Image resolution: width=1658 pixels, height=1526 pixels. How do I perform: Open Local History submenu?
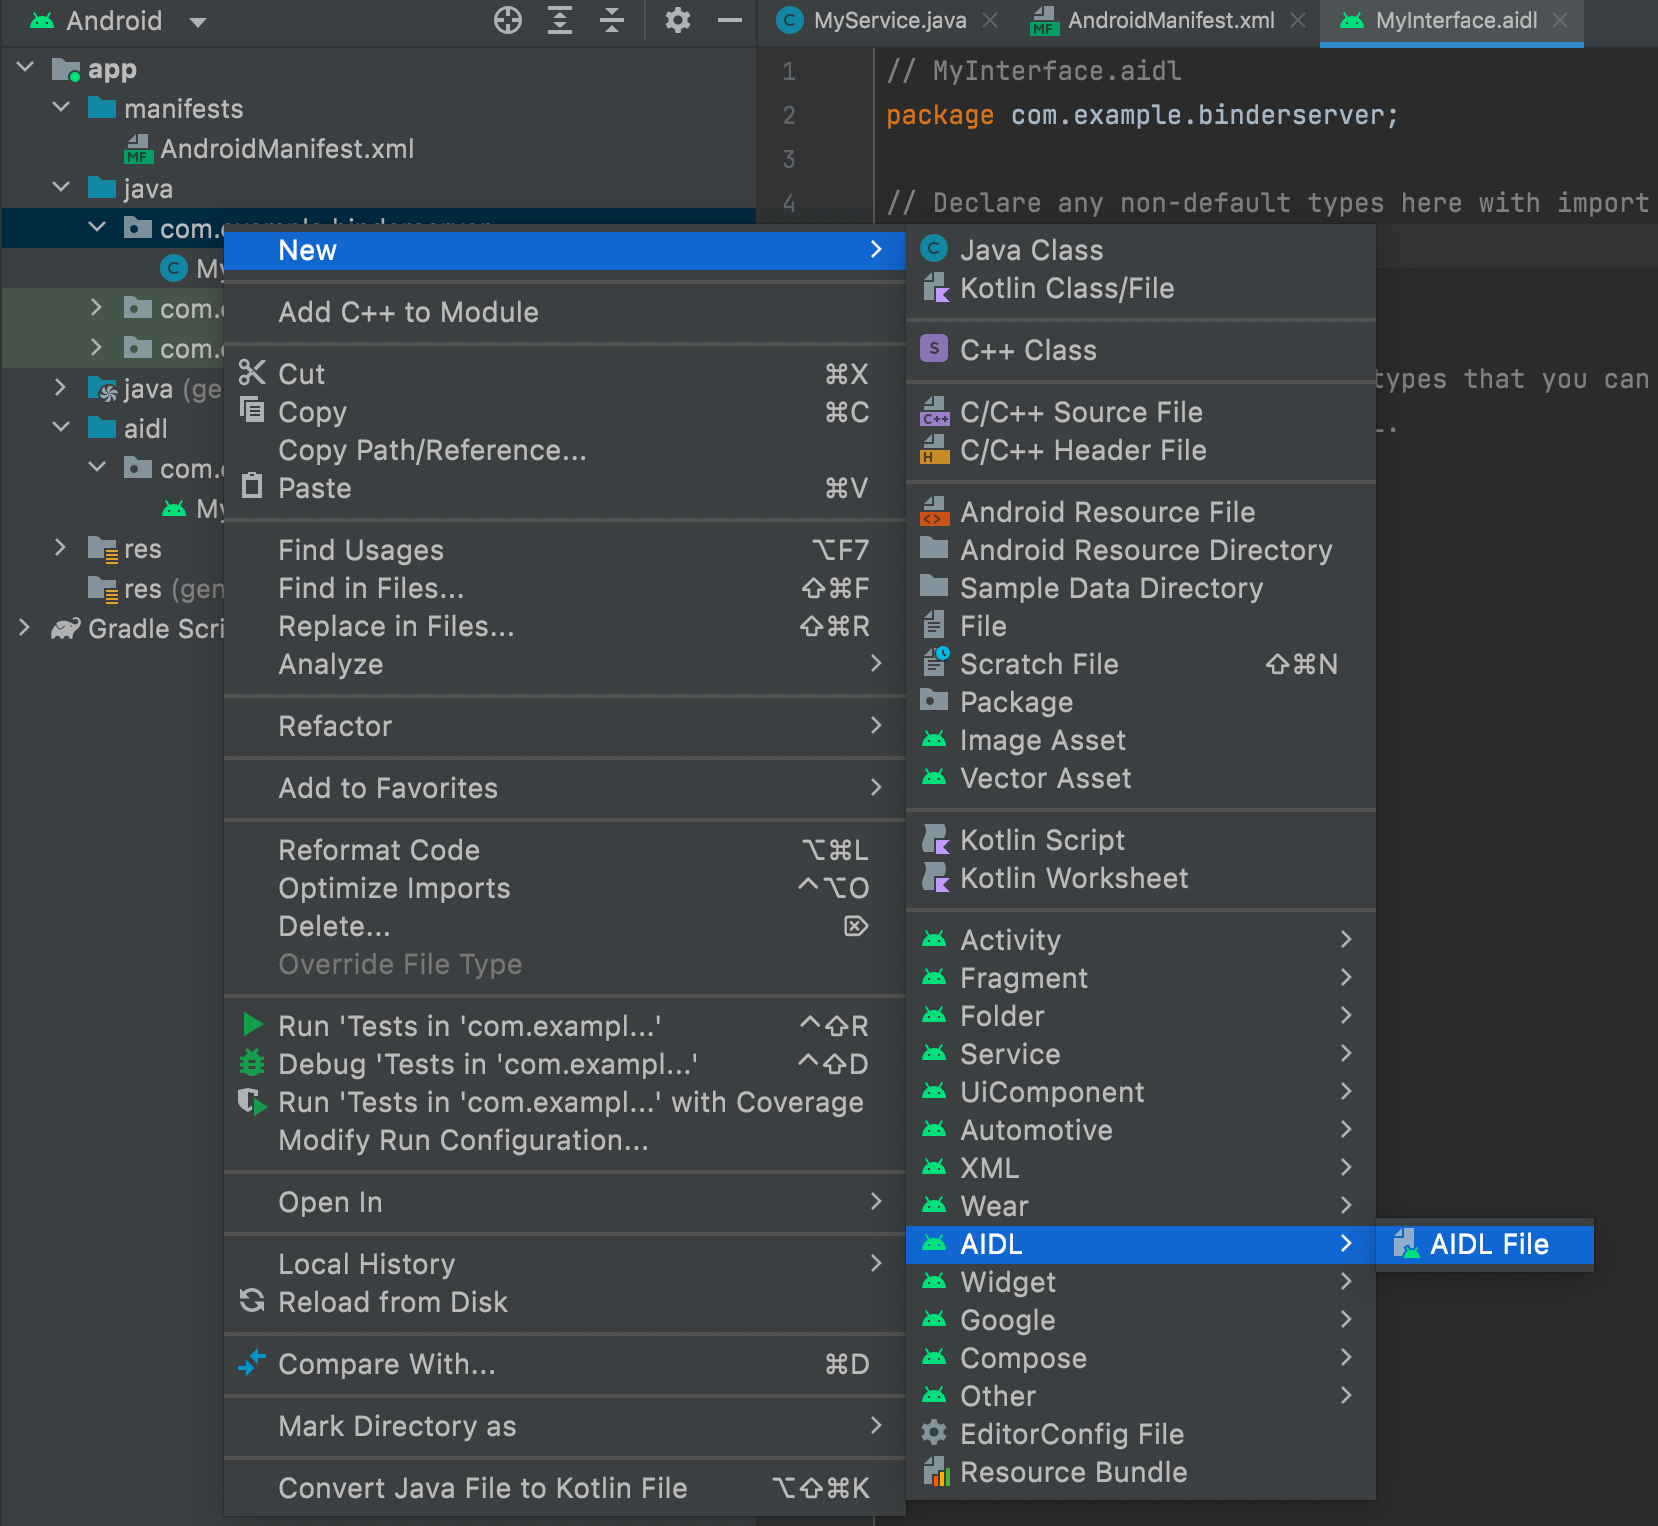click(565, 1264)
